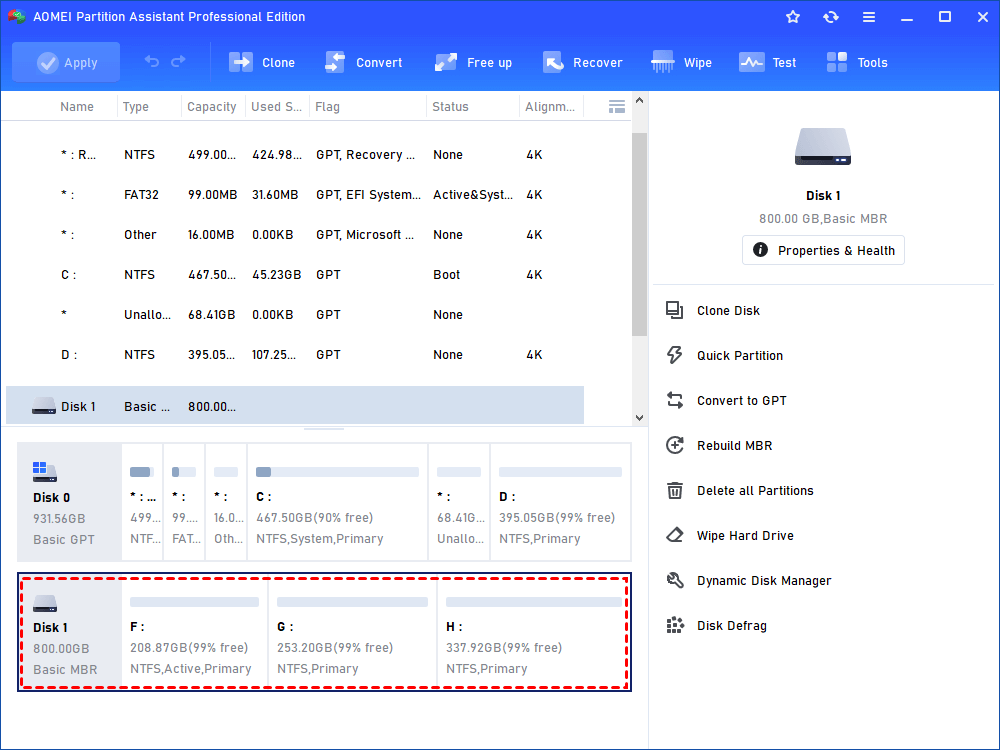Open column settings list icon
1000x750 pixels.
click(617, 107)
